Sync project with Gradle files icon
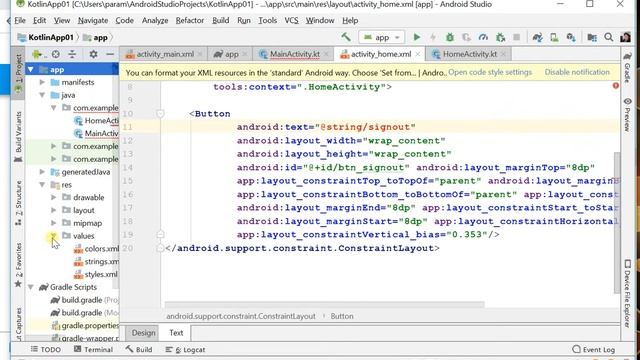Screen dimensions: 640x360 tap(537, 37)
